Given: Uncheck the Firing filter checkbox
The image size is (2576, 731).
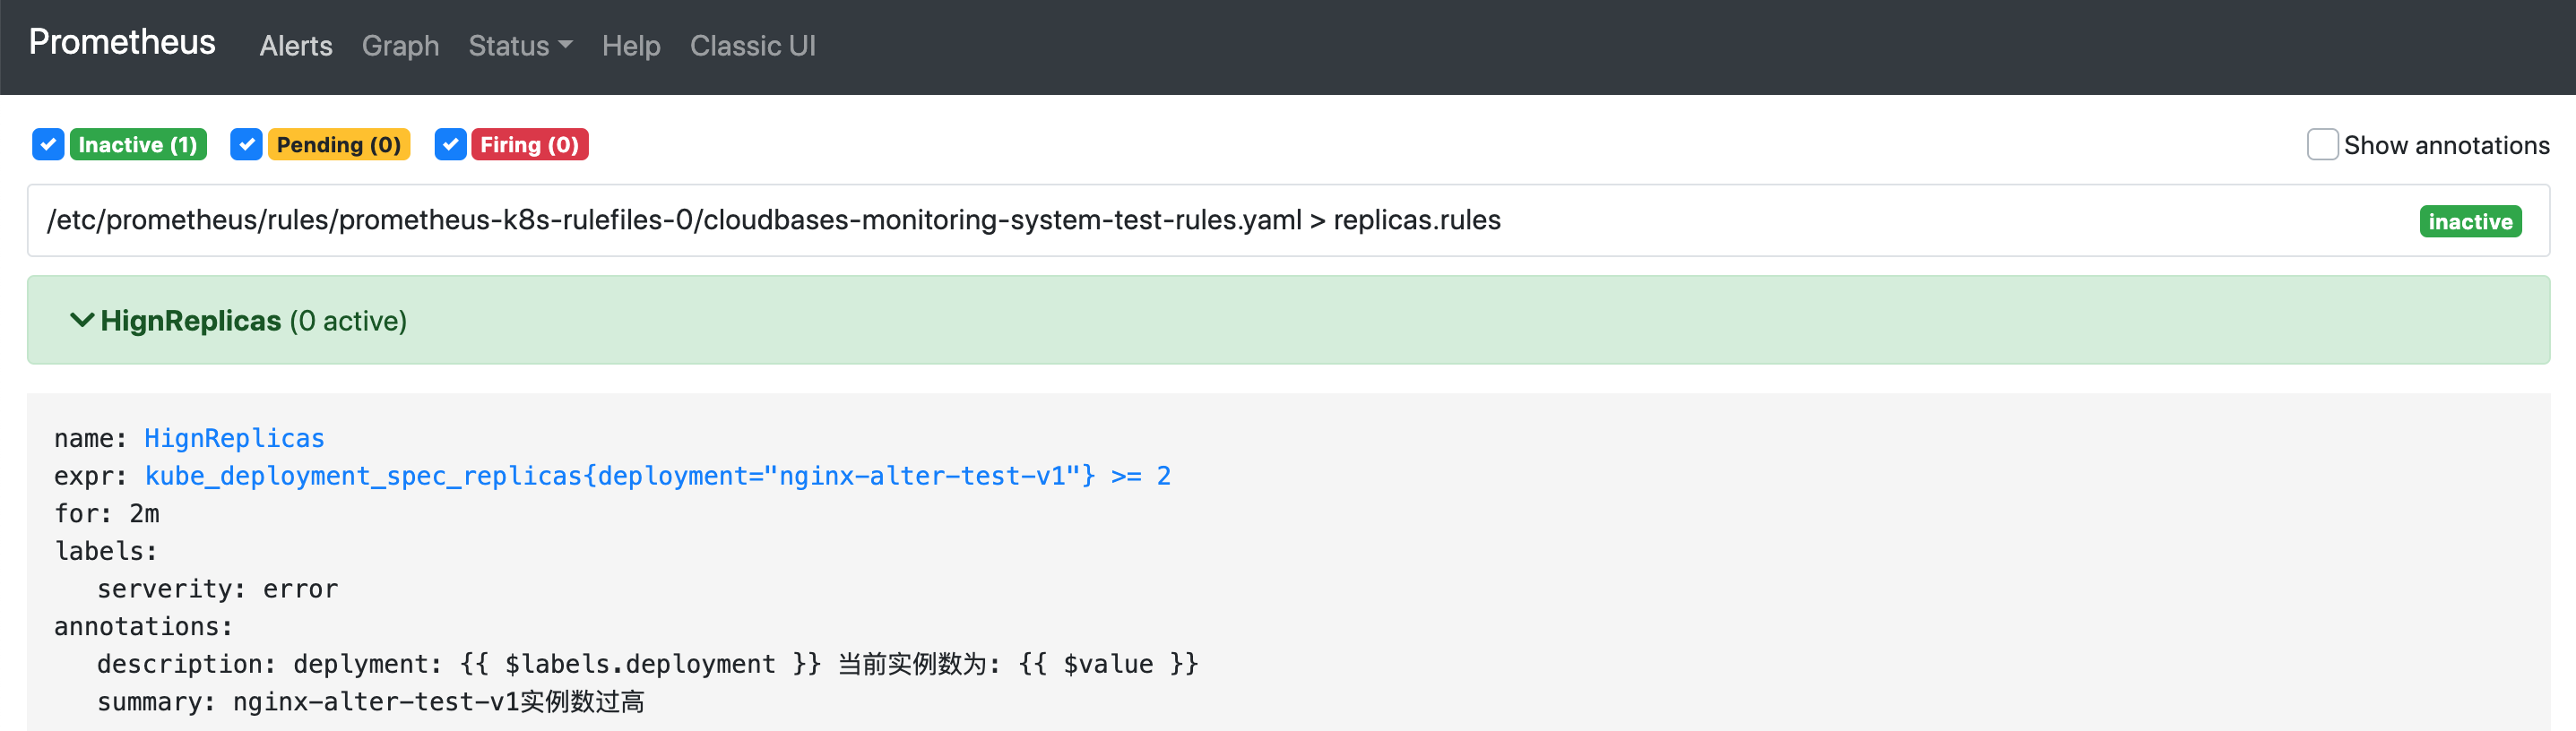Looking at the screenshot, I should click(x=450, y=145).
